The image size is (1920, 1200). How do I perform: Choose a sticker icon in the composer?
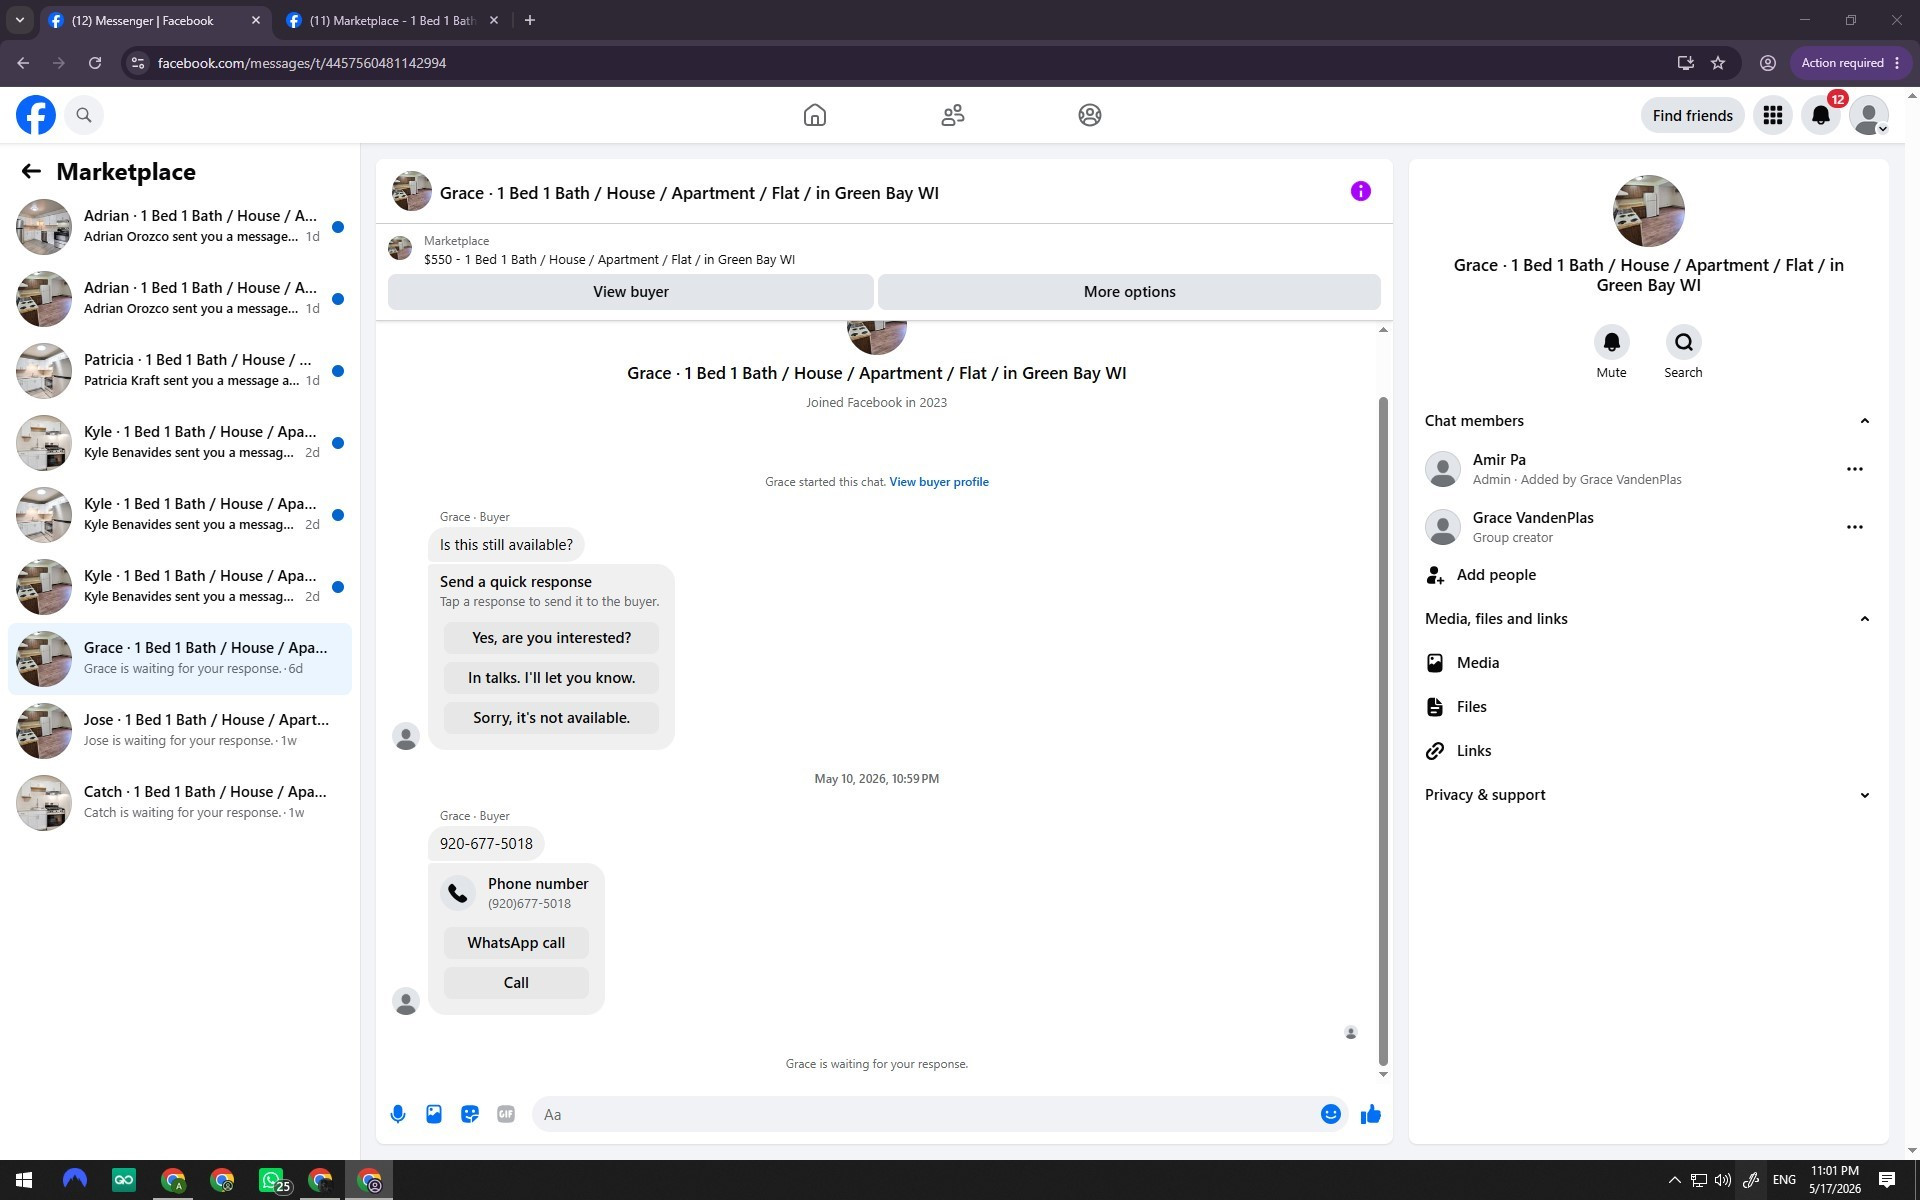click(470, 1114)
